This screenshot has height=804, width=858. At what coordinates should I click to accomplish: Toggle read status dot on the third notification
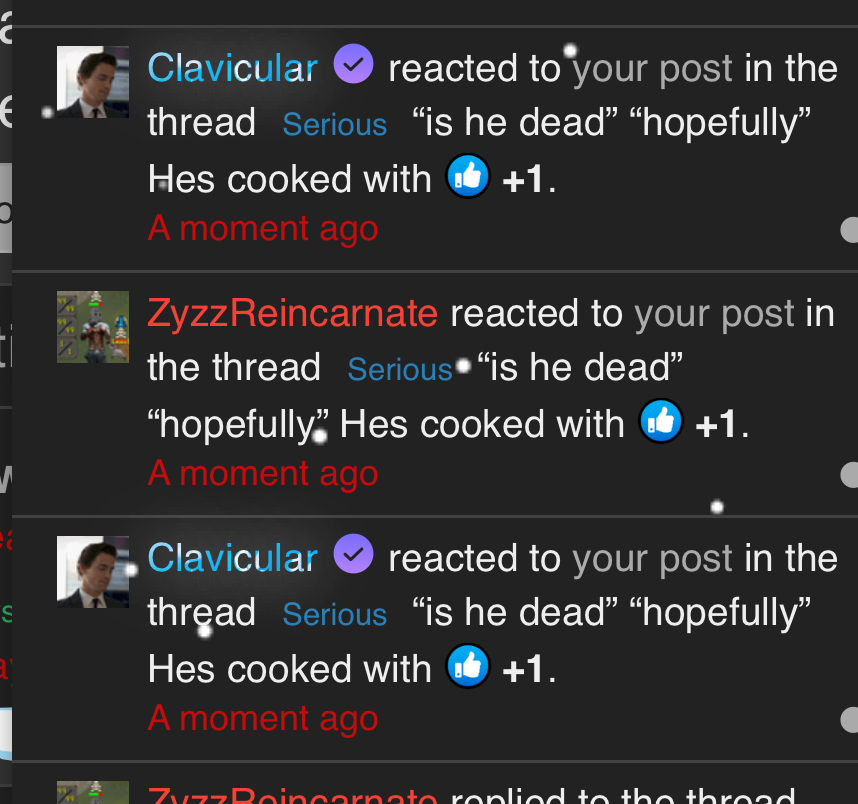[850, 719]
